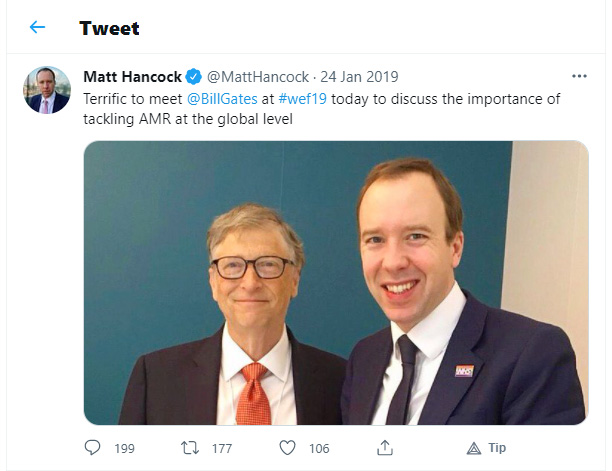
Task: Click the blue verified badge
Action: click(x=194, y=76)
